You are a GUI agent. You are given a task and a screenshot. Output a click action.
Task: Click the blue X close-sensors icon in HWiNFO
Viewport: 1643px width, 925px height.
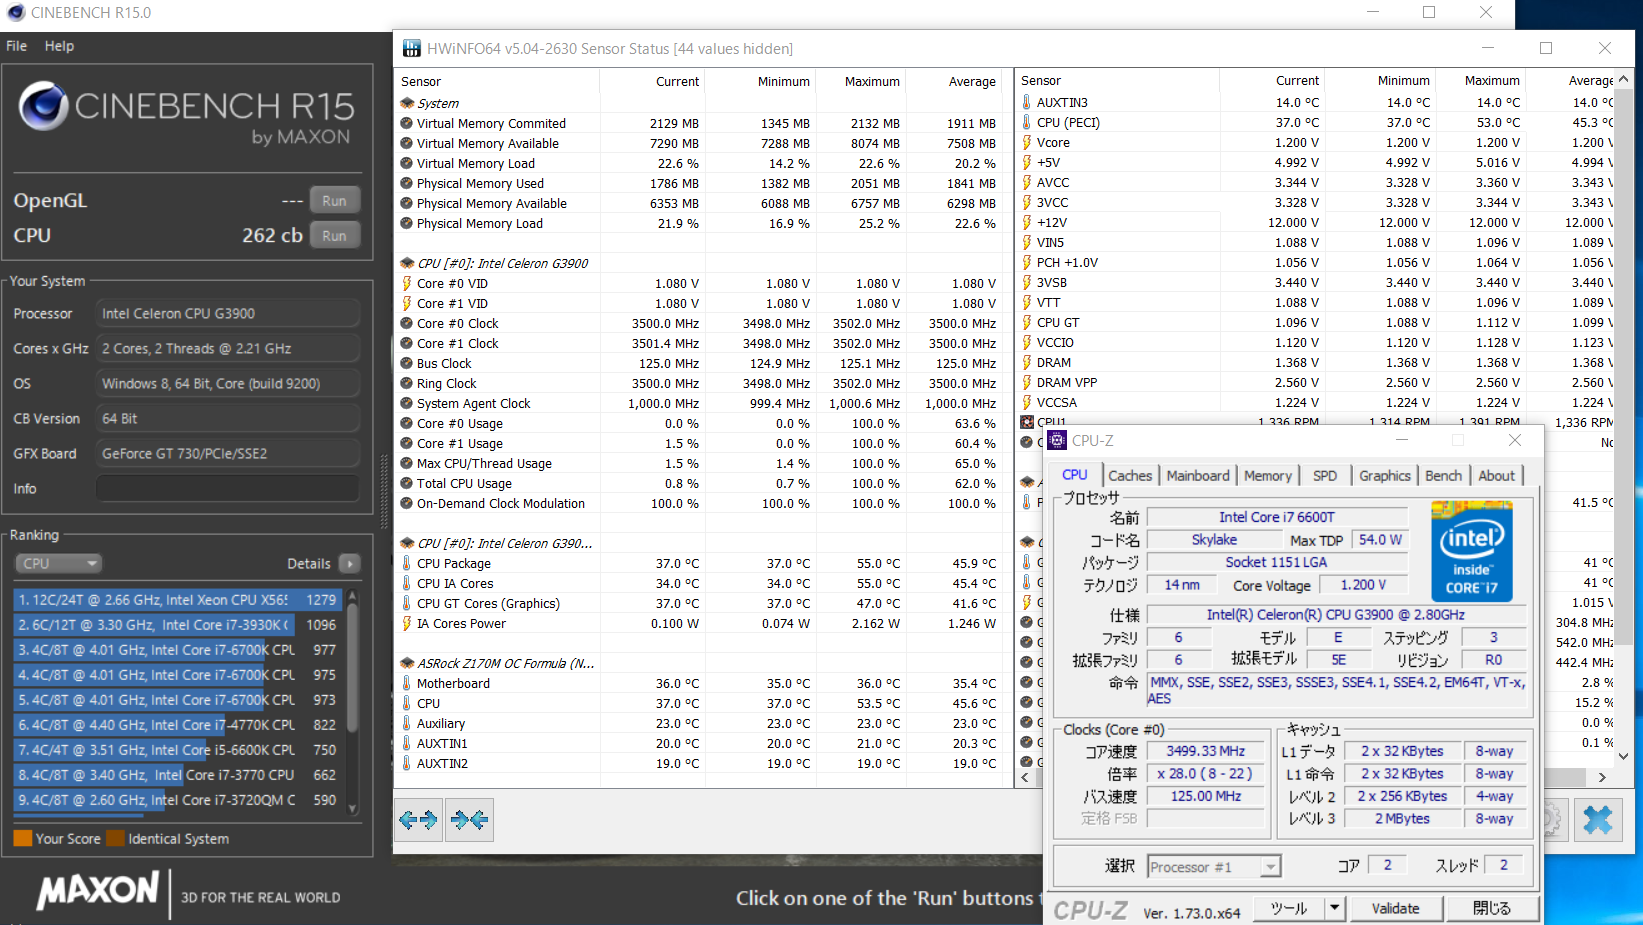1597,821
